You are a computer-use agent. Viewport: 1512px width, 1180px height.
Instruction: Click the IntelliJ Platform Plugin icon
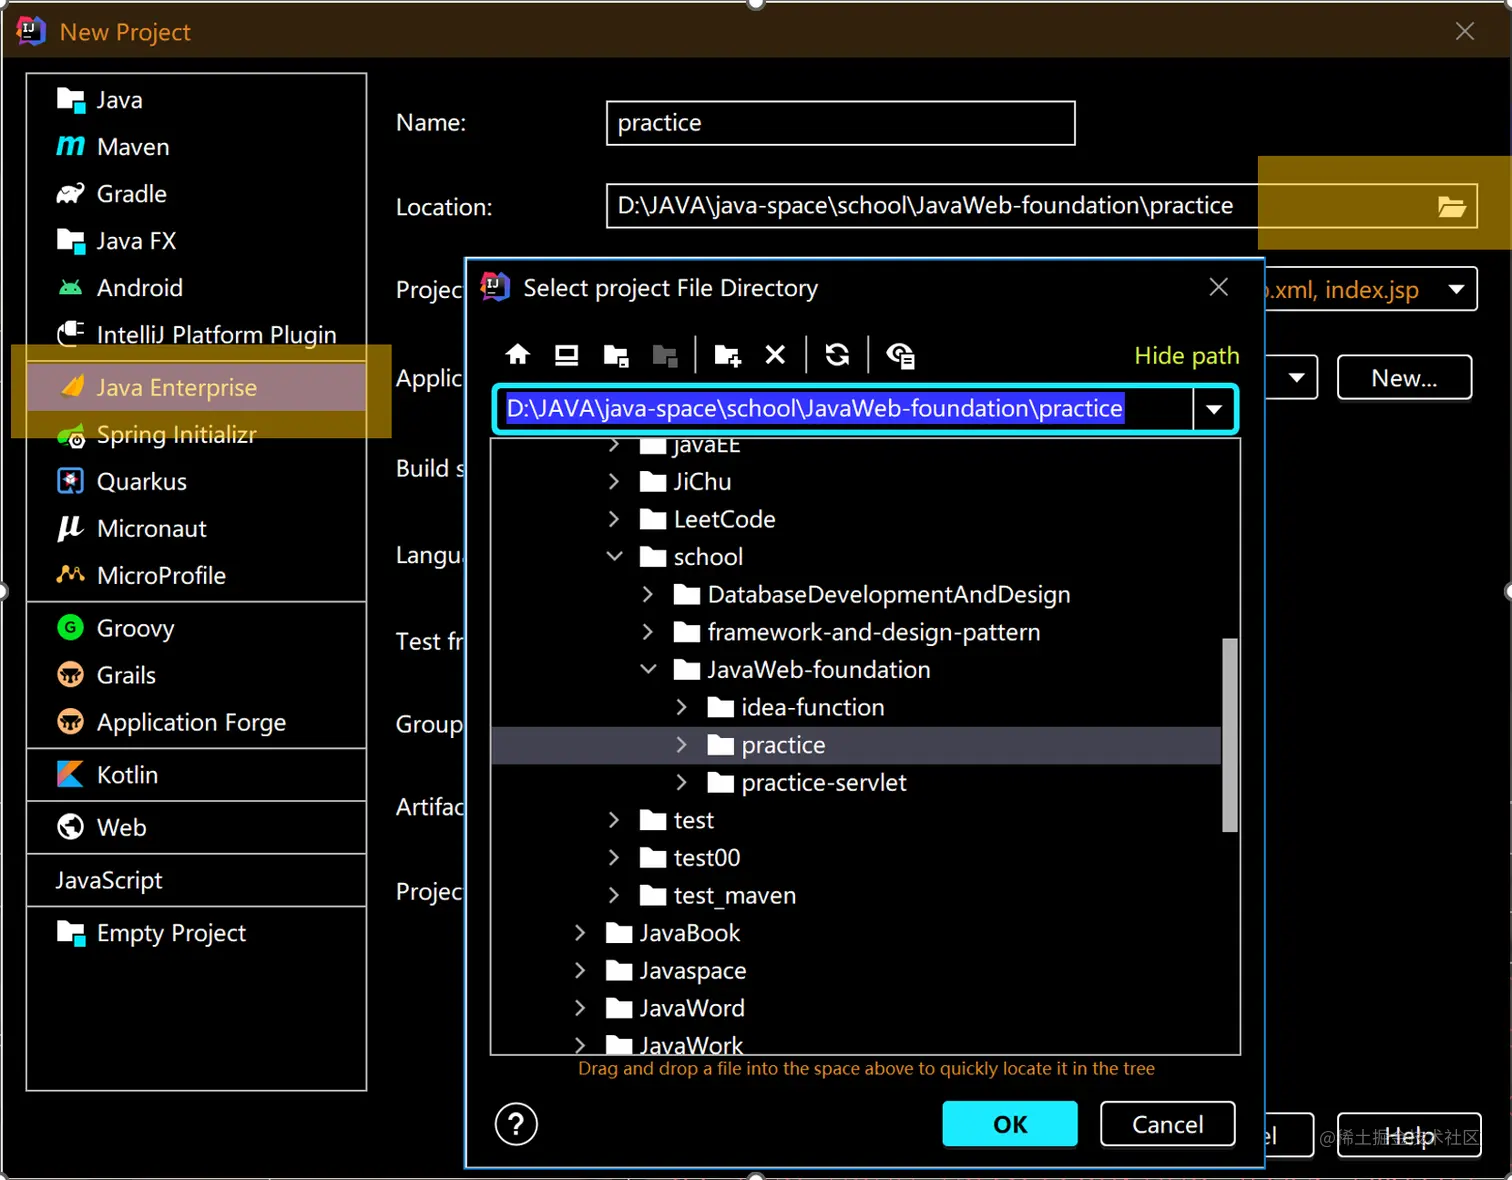[x=70, y=334]
